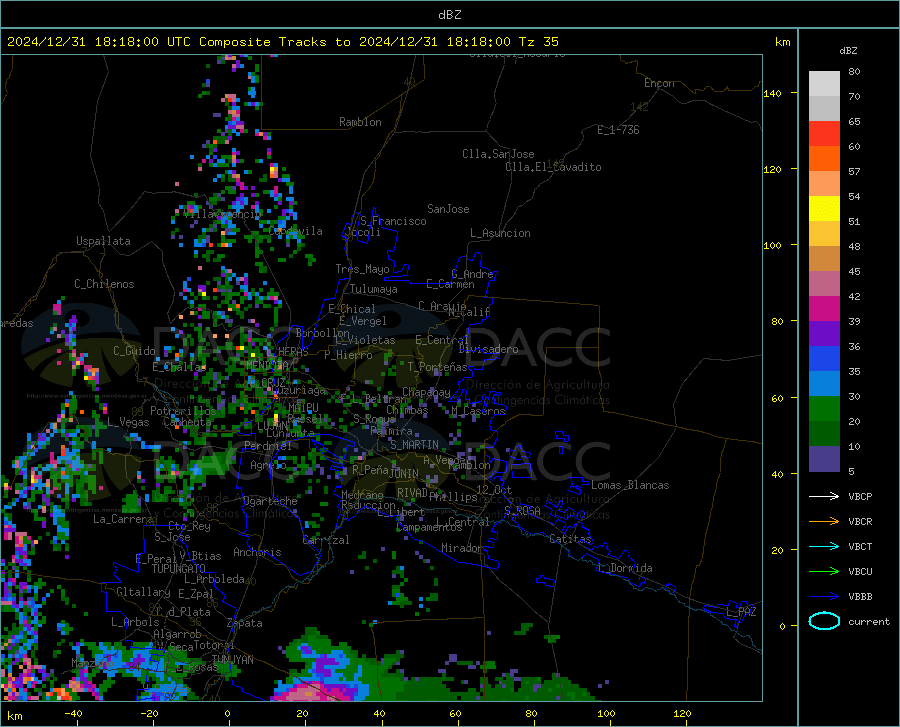
Task: Select the light gray 70-80 dBZ band
Action: coord(824,84)
